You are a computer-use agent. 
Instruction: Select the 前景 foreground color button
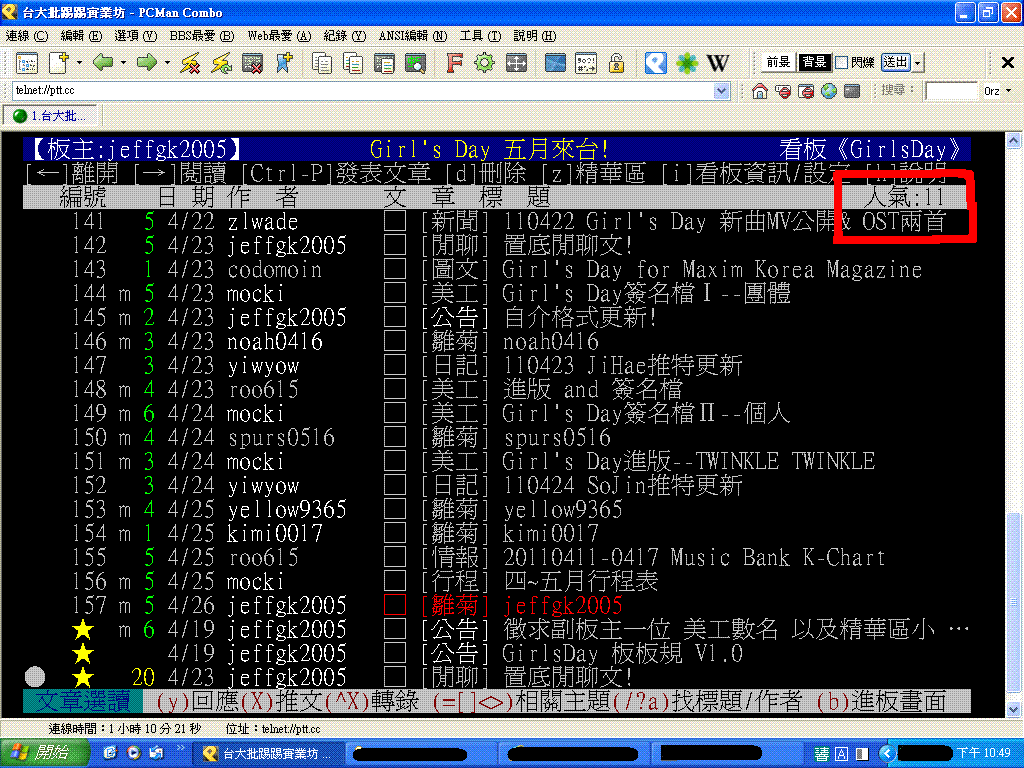tap(778, 62)
